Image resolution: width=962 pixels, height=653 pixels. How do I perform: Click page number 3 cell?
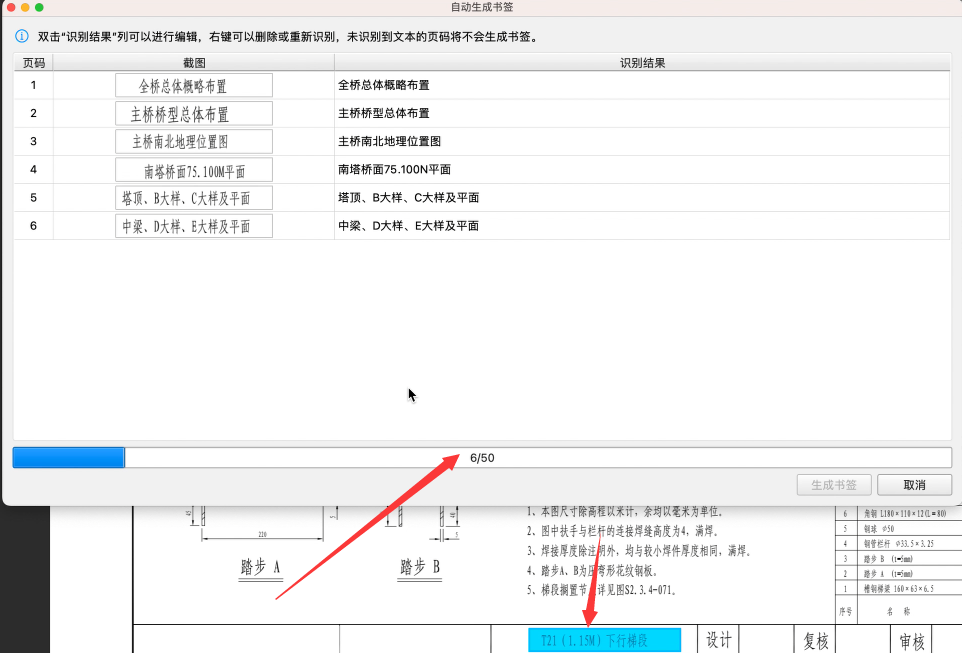(33, 141)
